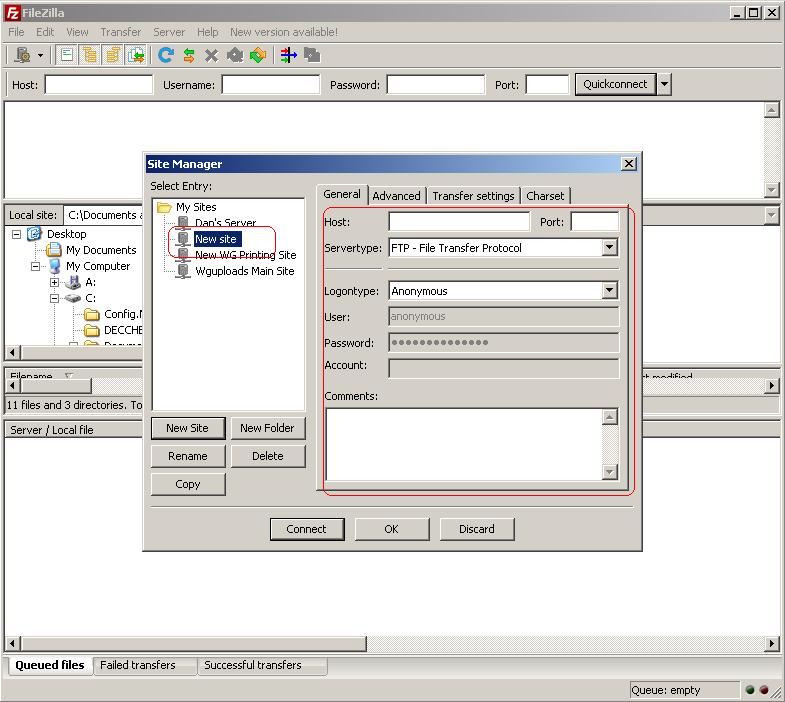
Task: Click the quickconnect Port field
Action: click(547, 85)
